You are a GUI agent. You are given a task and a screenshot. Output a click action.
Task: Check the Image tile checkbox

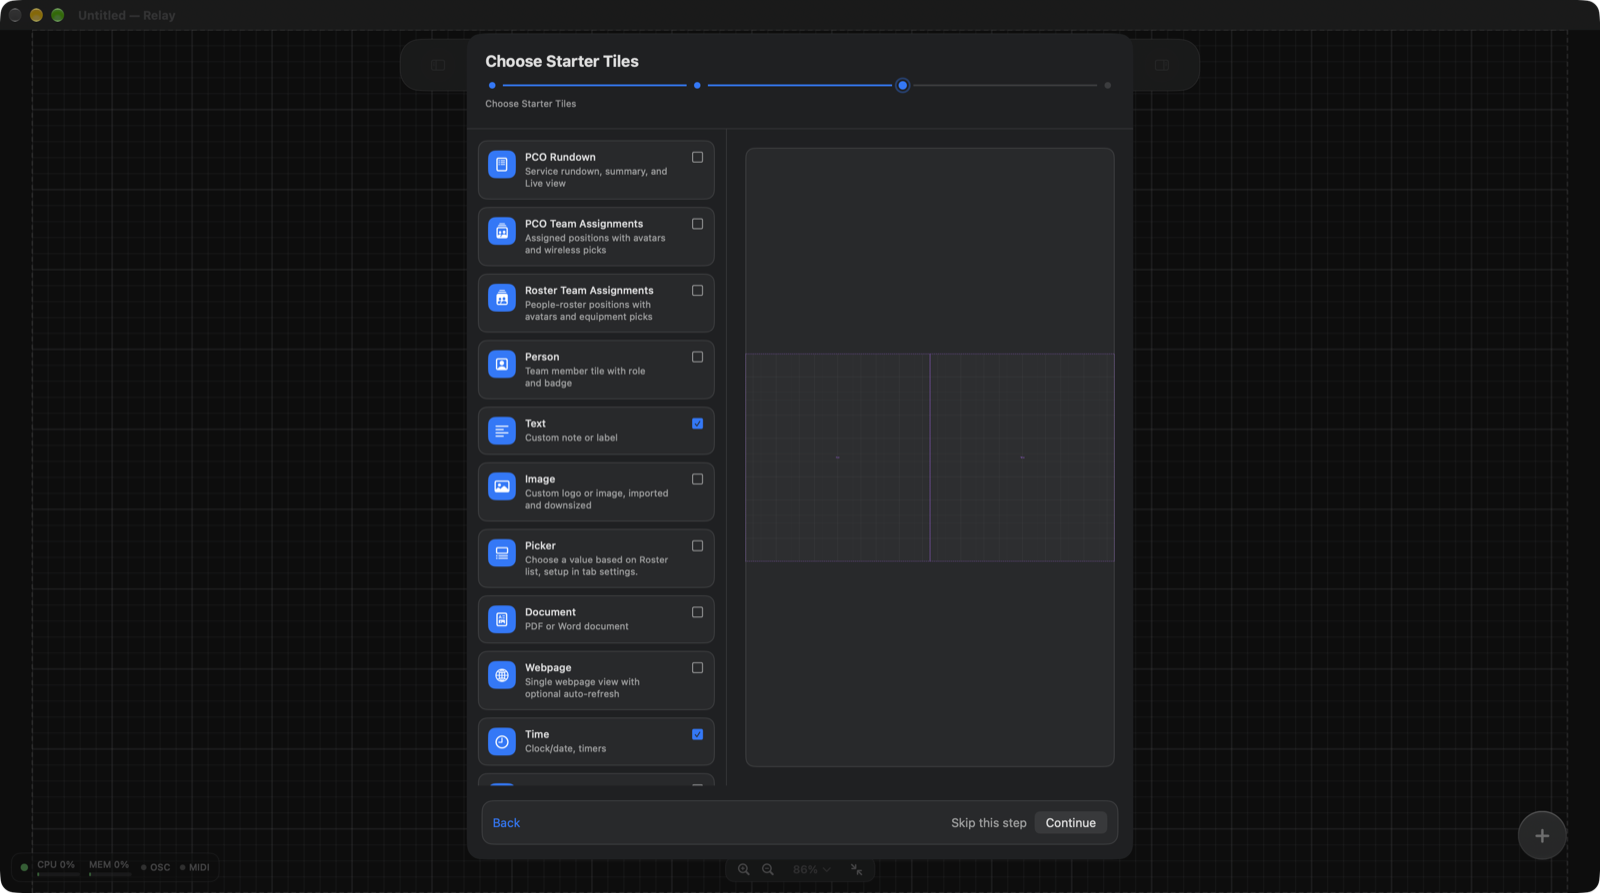pos(698,479)
